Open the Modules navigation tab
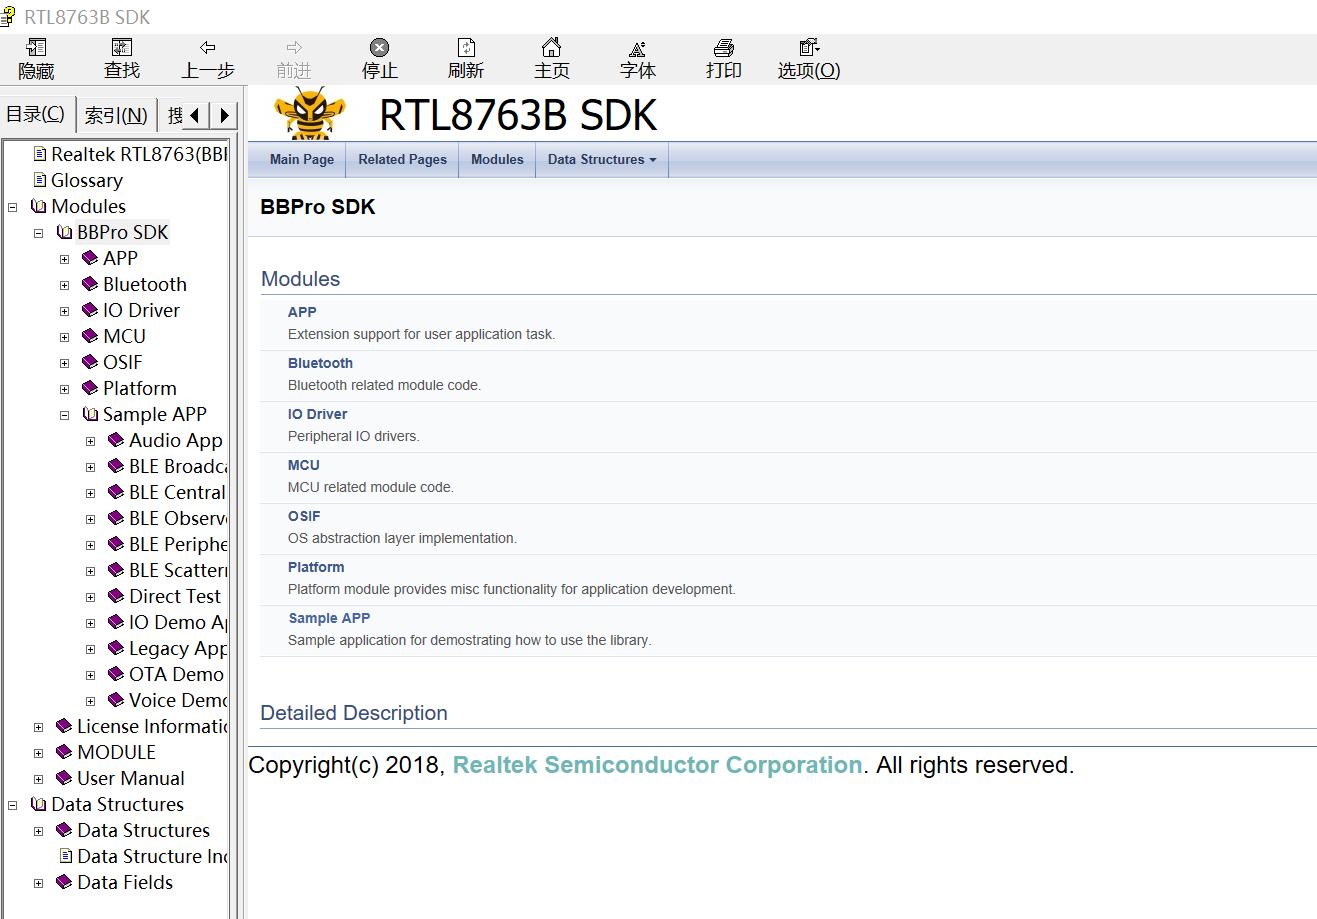 tap(497, 159)
